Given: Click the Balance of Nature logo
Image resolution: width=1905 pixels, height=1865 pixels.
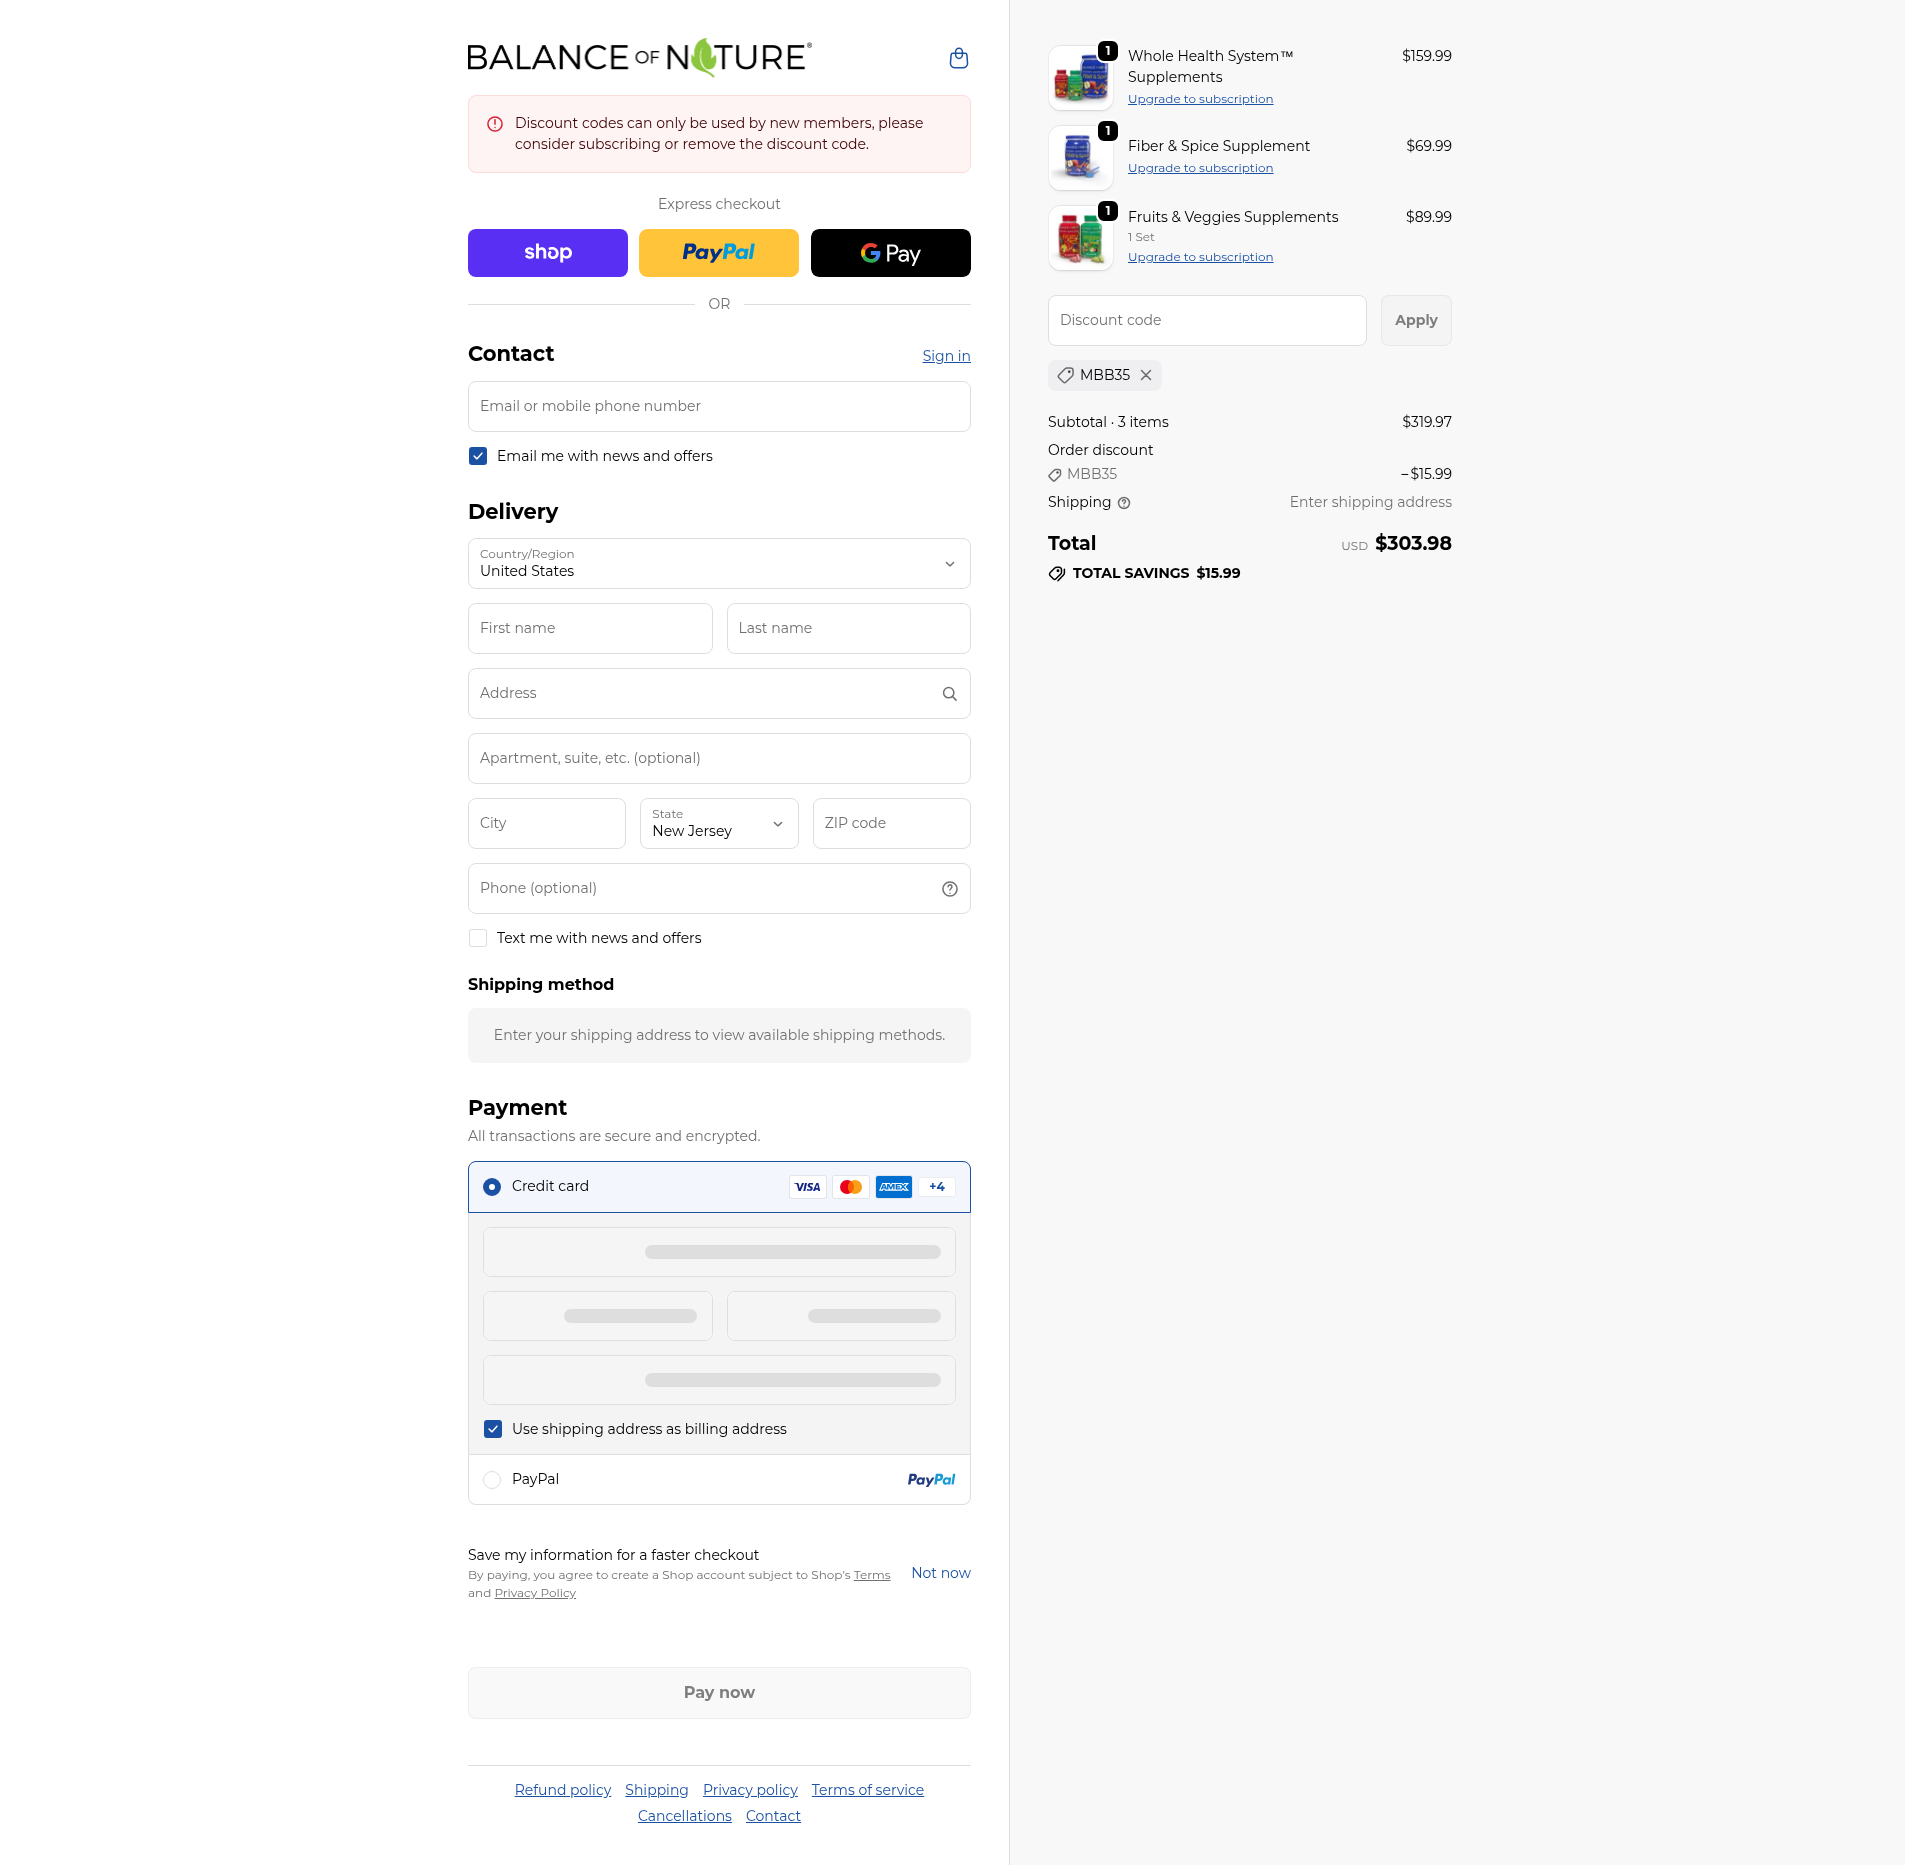Looking at the screenshot, I should [640, 58].
